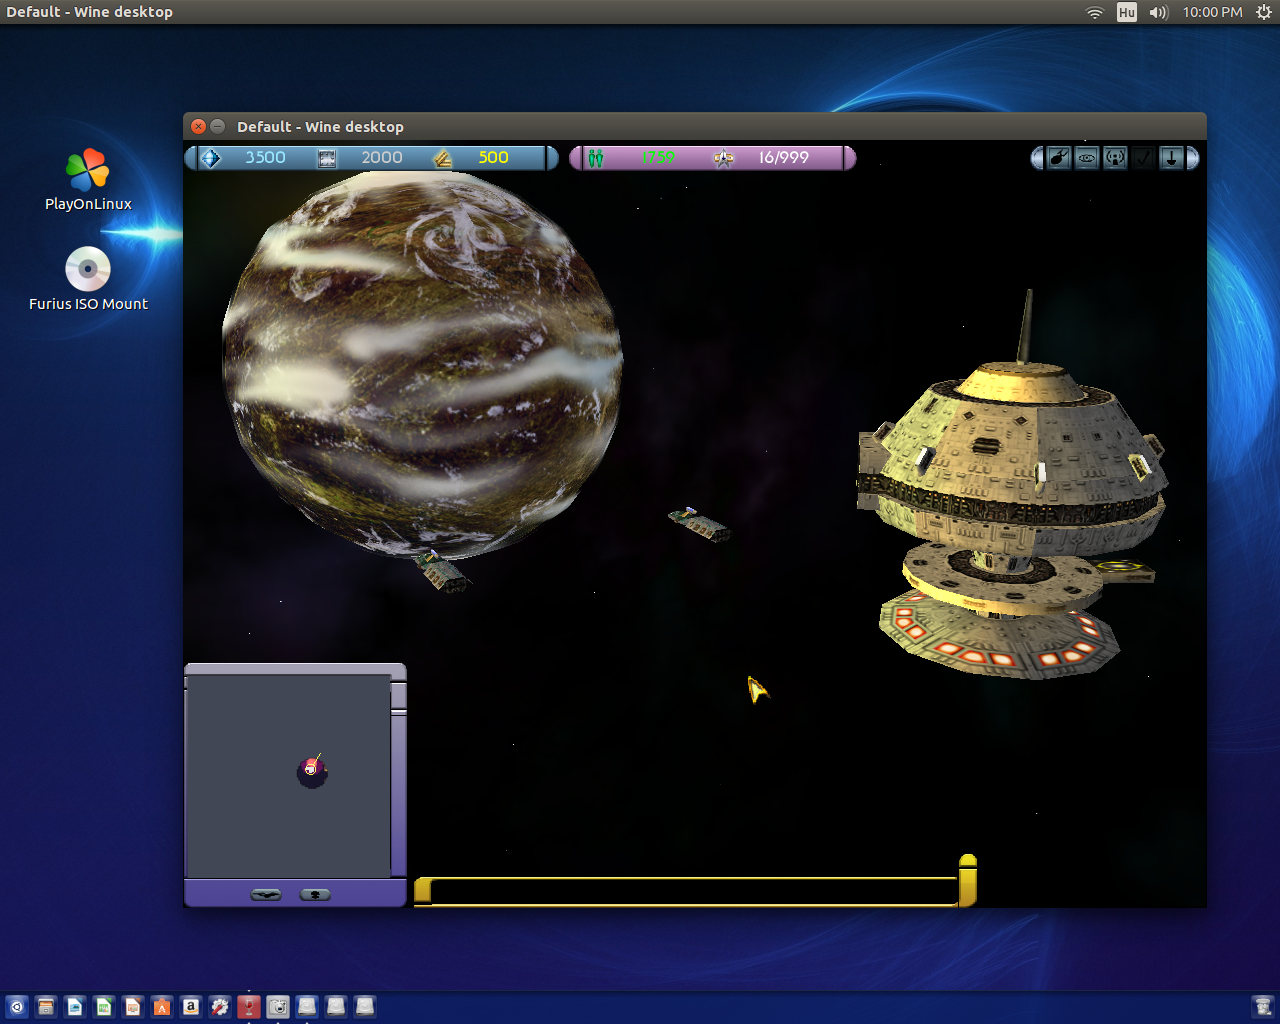Open the sound volume indicator
The height and width of the screenshot is (1024, 1280).
click(x=1159, y=12)
